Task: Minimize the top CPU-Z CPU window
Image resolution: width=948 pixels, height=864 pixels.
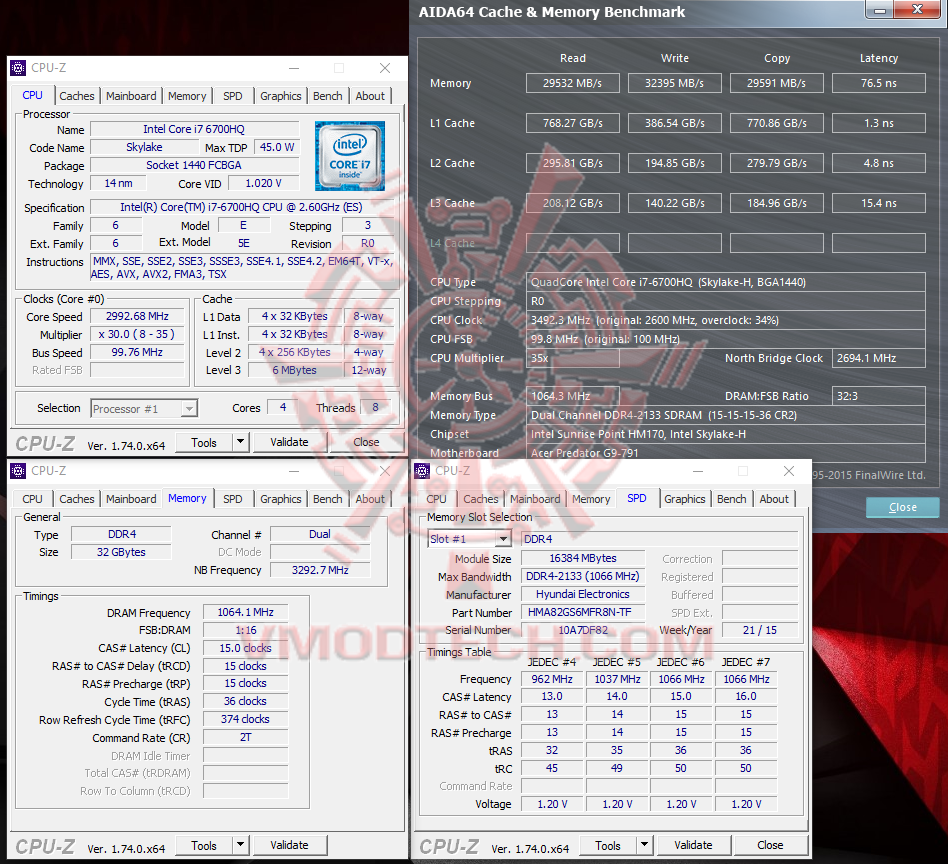Action: (294, 68)
